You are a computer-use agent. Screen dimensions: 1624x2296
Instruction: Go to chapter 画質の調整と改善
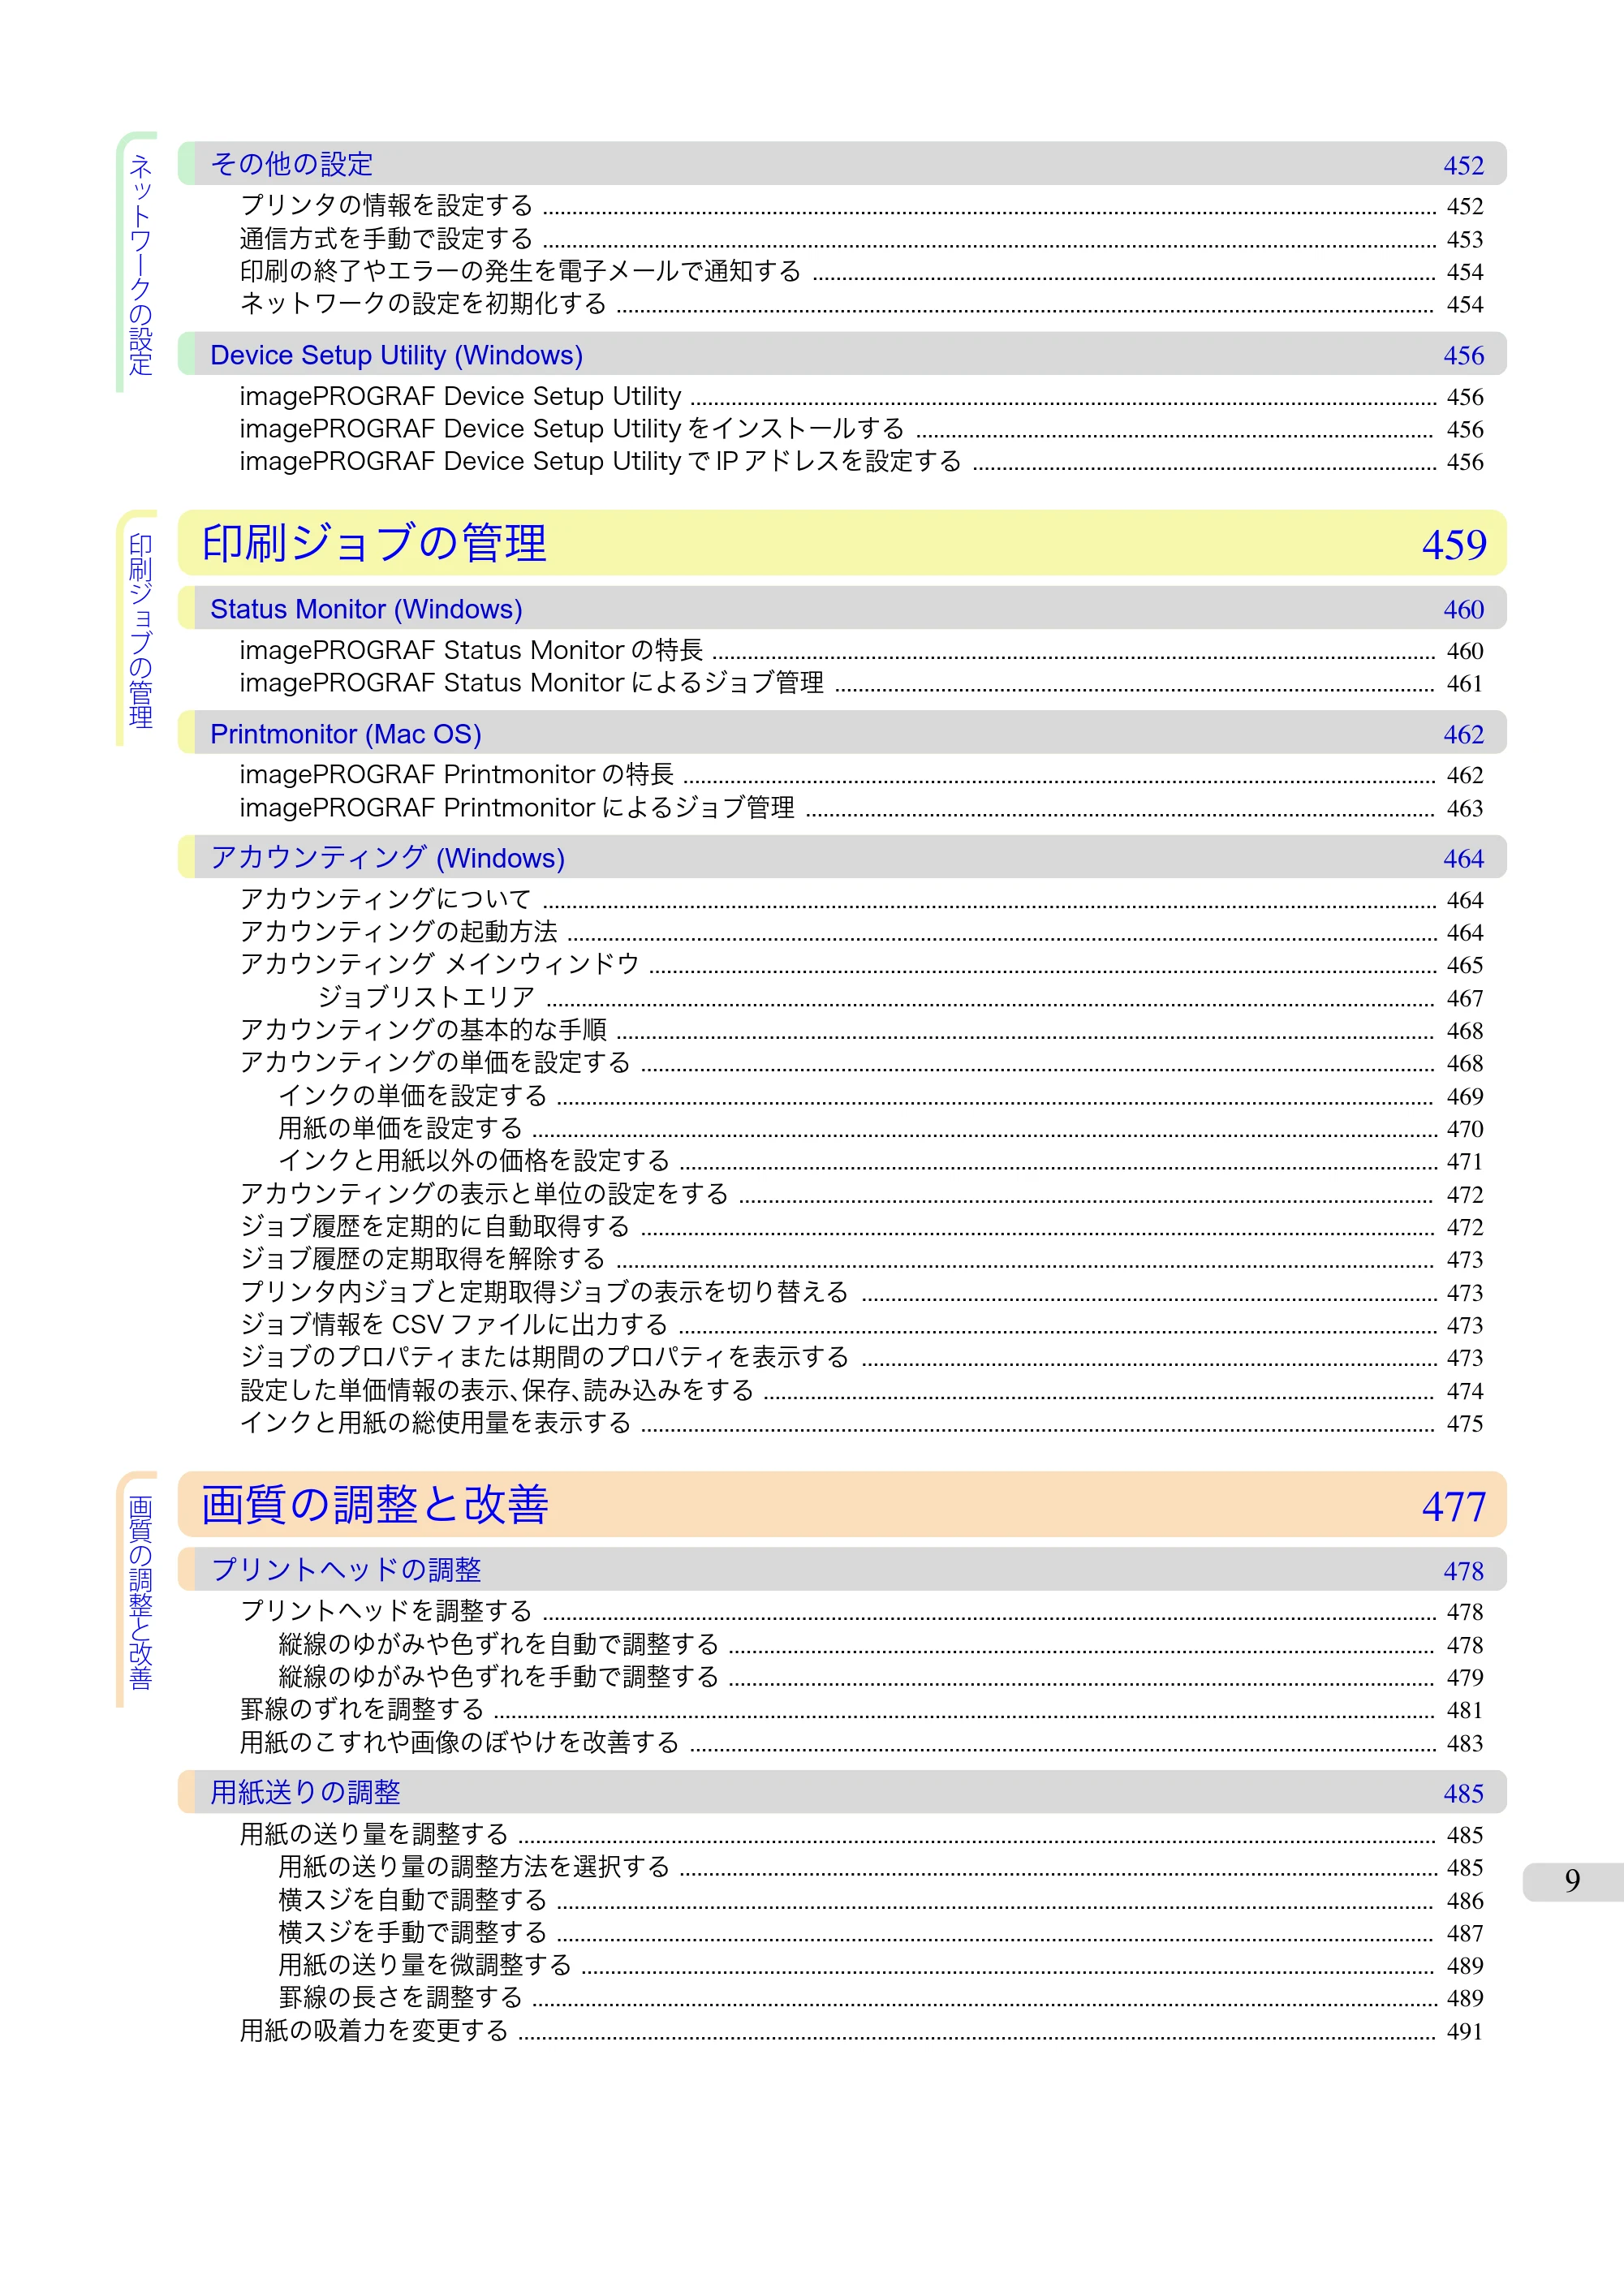(x=842, y=1505)
